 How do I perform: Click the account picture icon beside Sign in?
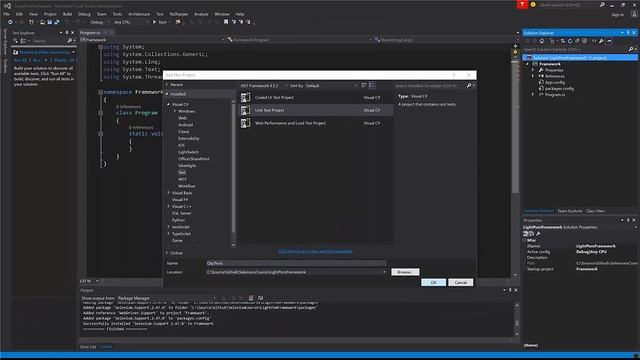634,14
